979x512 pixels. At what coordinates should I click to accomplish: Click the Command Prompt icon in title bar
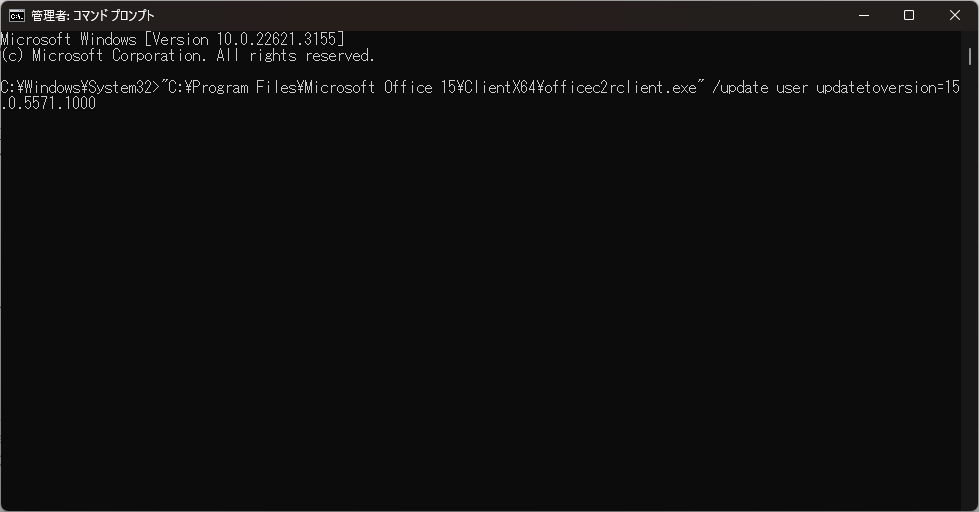[x=17, y=15]
